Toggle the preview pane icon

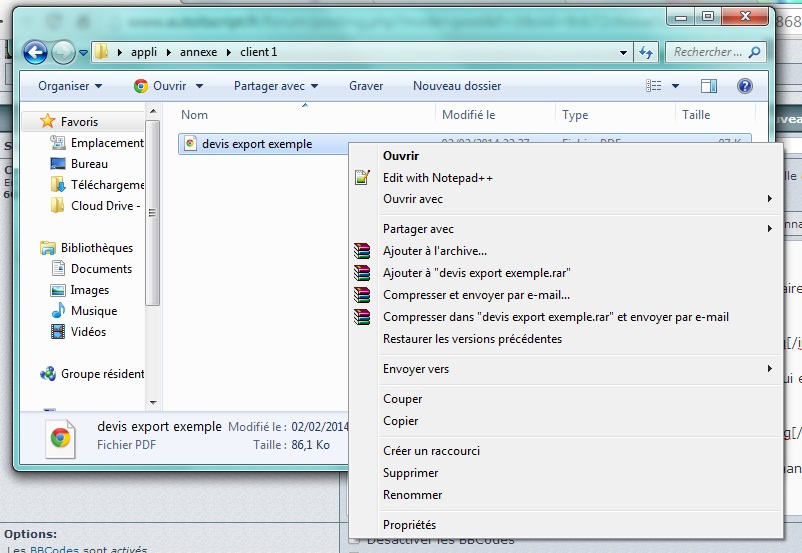click(709, 86)
